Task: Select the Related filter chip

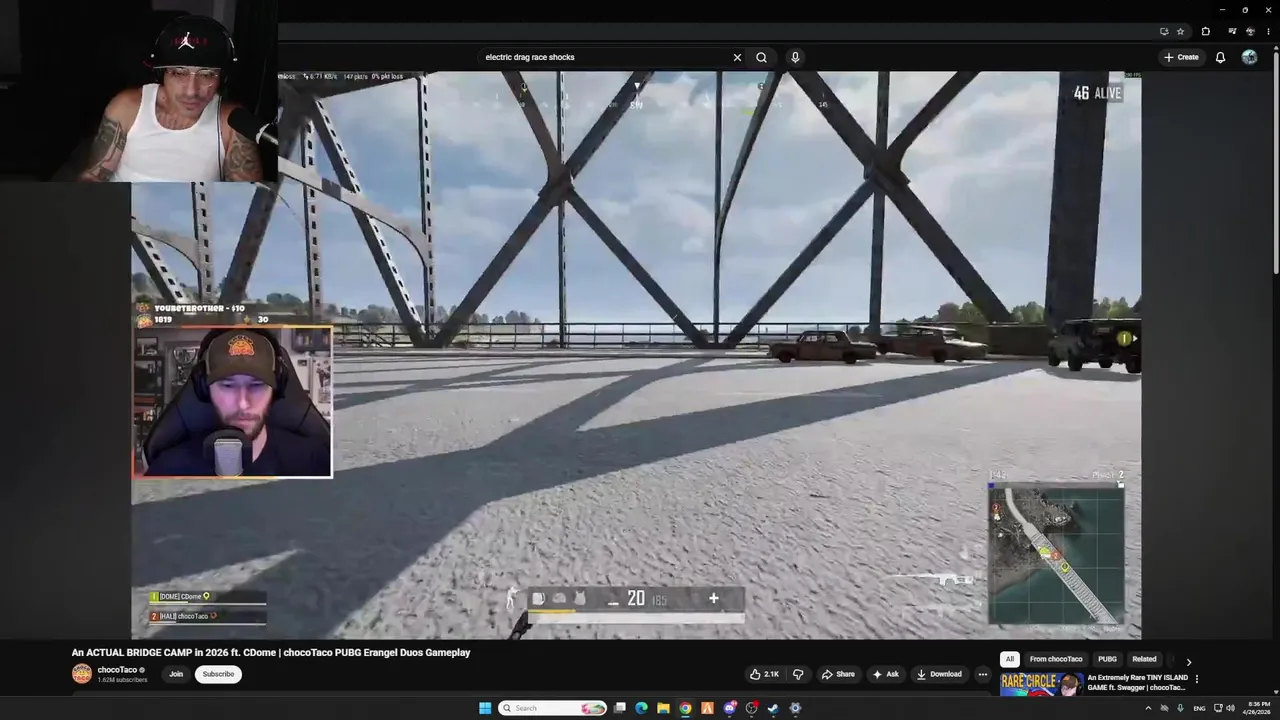Action: [1144, 659]
